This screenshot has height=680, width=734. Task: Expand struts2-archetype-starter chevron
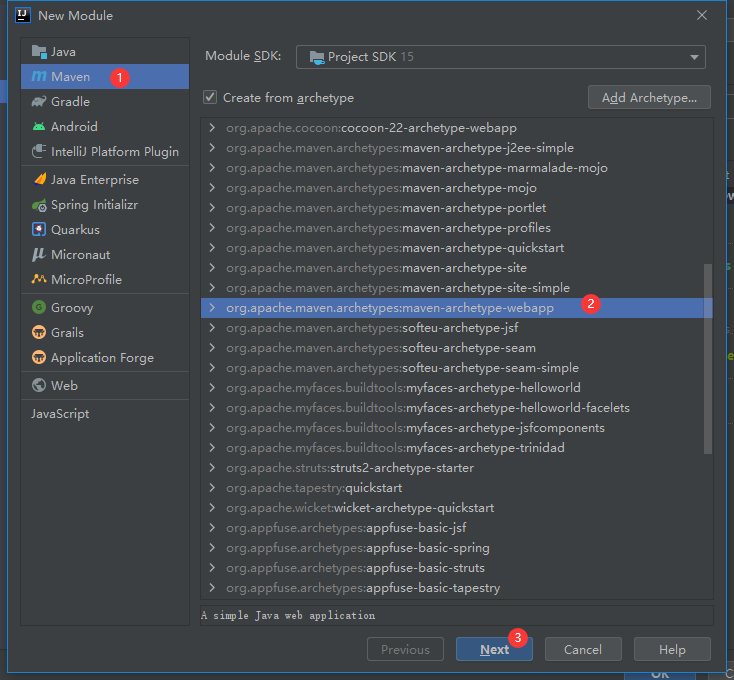(212, 468)
